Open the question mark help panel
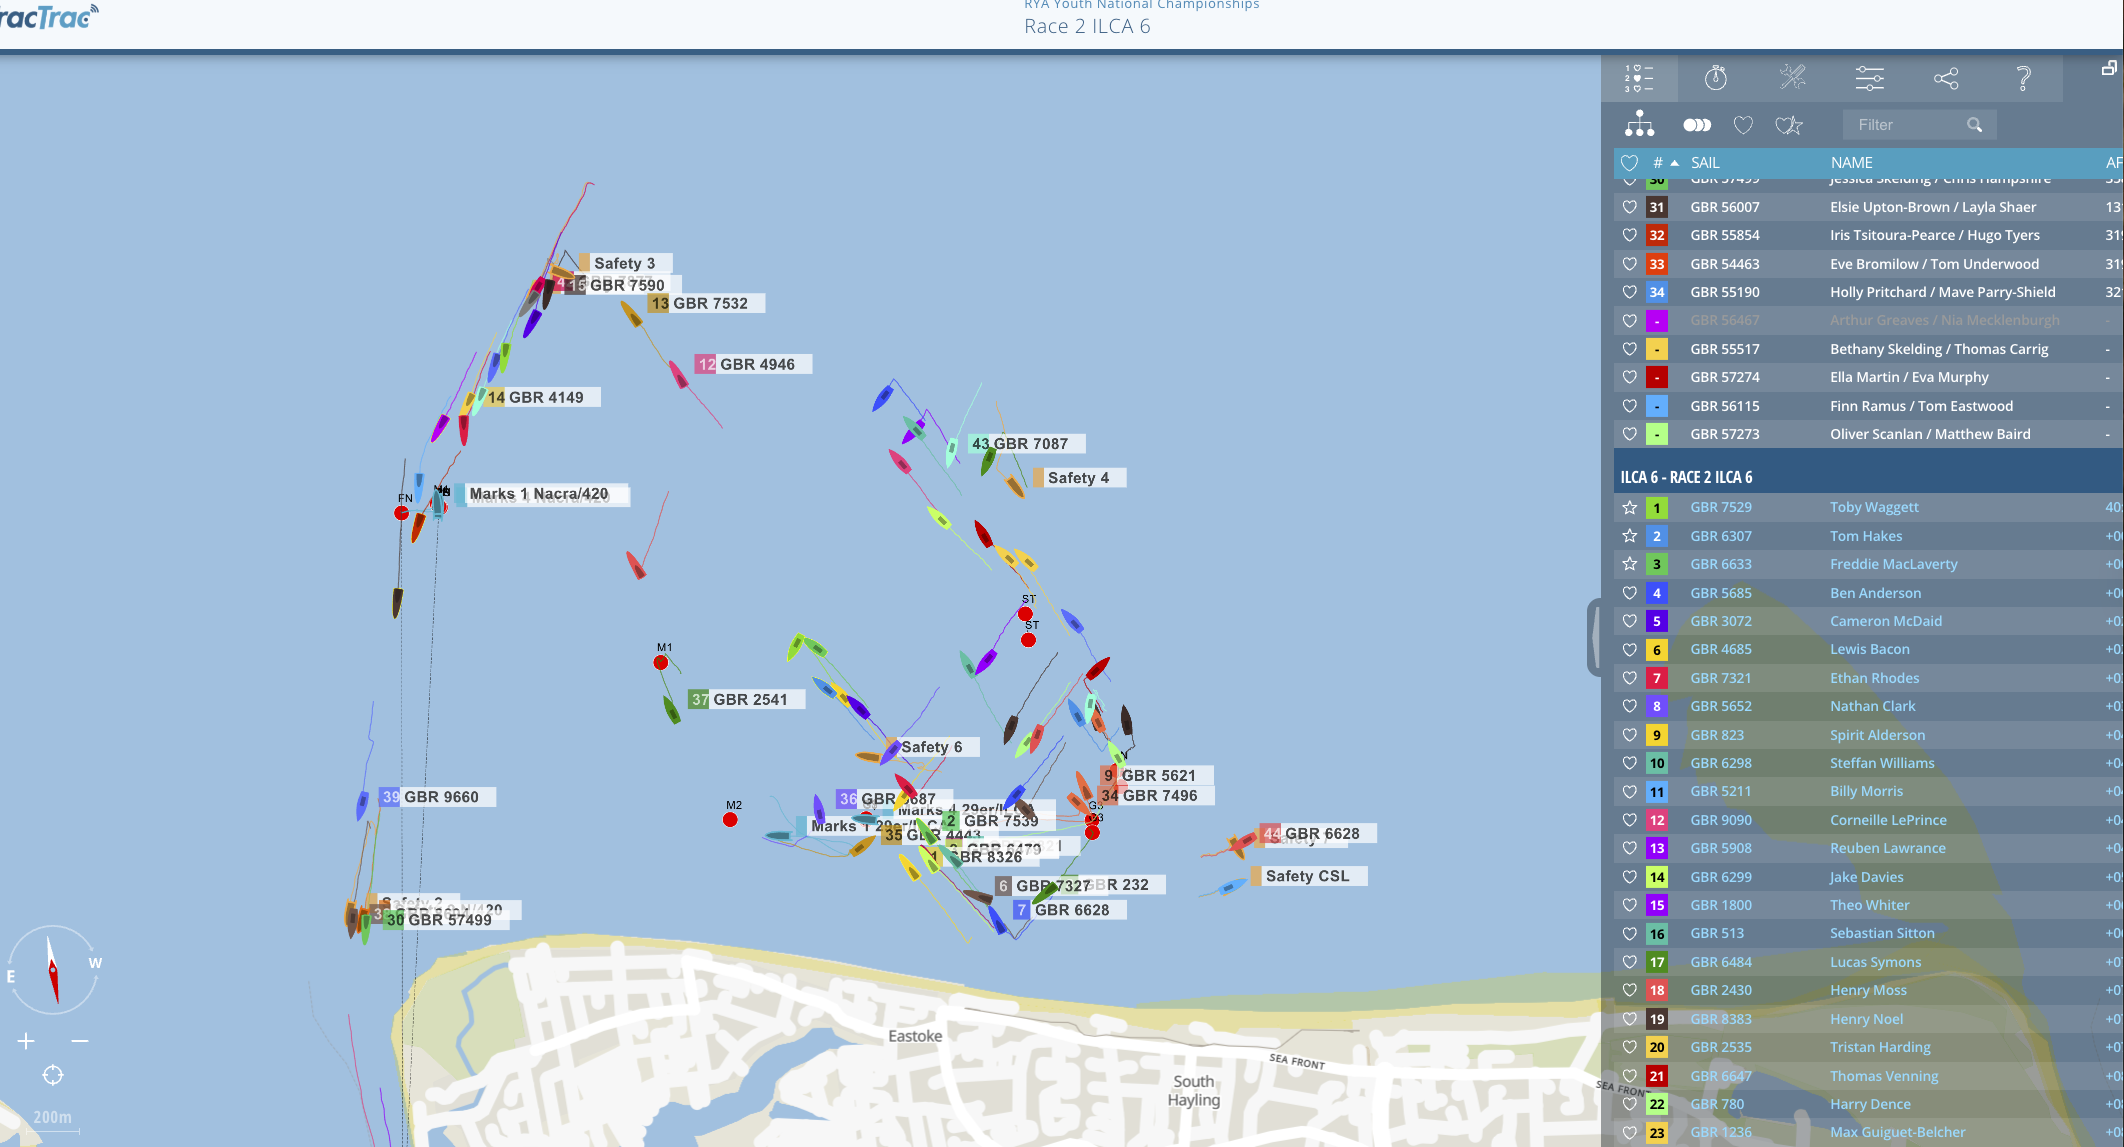Screen dimensions: 2124x1147 (x=2023, y=78)
